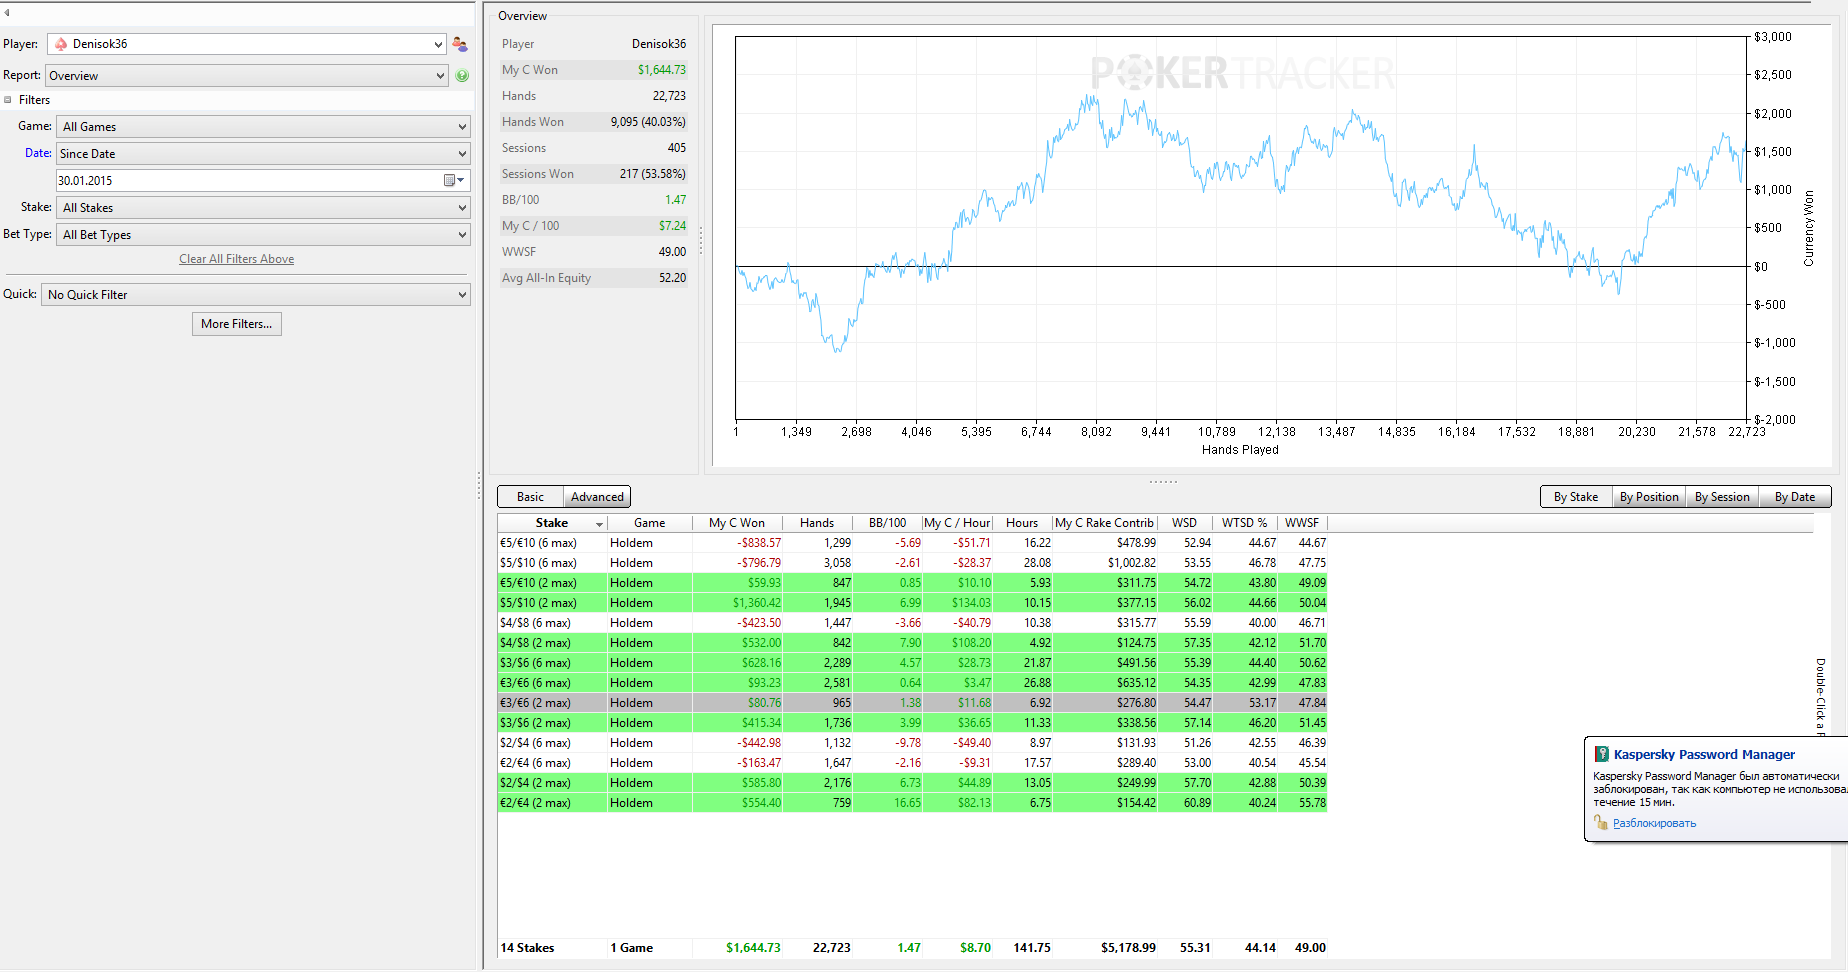Sort by the BB/100 column header

[887, 523]
